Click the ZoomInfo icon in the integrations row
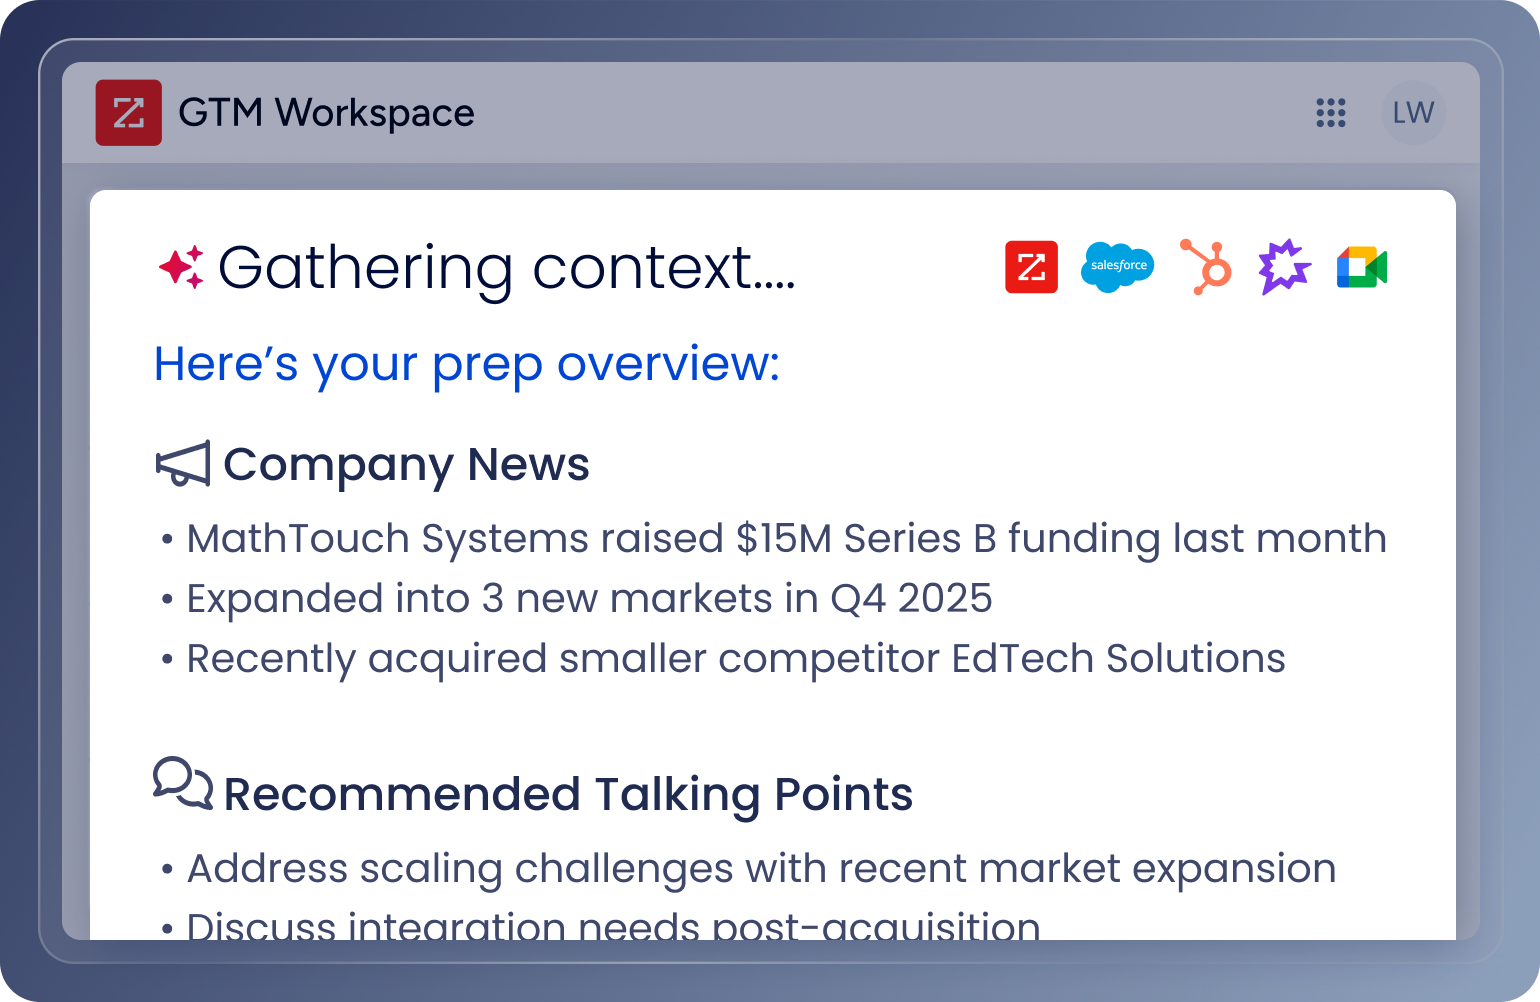This screenshot has height=1002, width=1540. 1032,267
